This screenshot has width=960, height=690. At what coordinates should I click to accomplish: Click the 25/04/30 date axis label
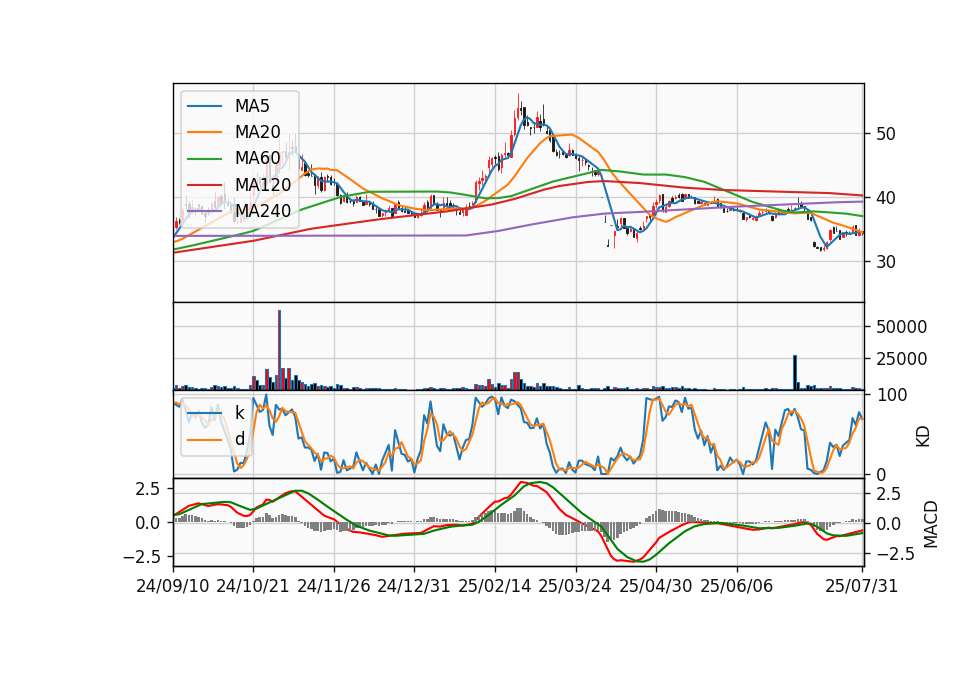coord(656,586)
